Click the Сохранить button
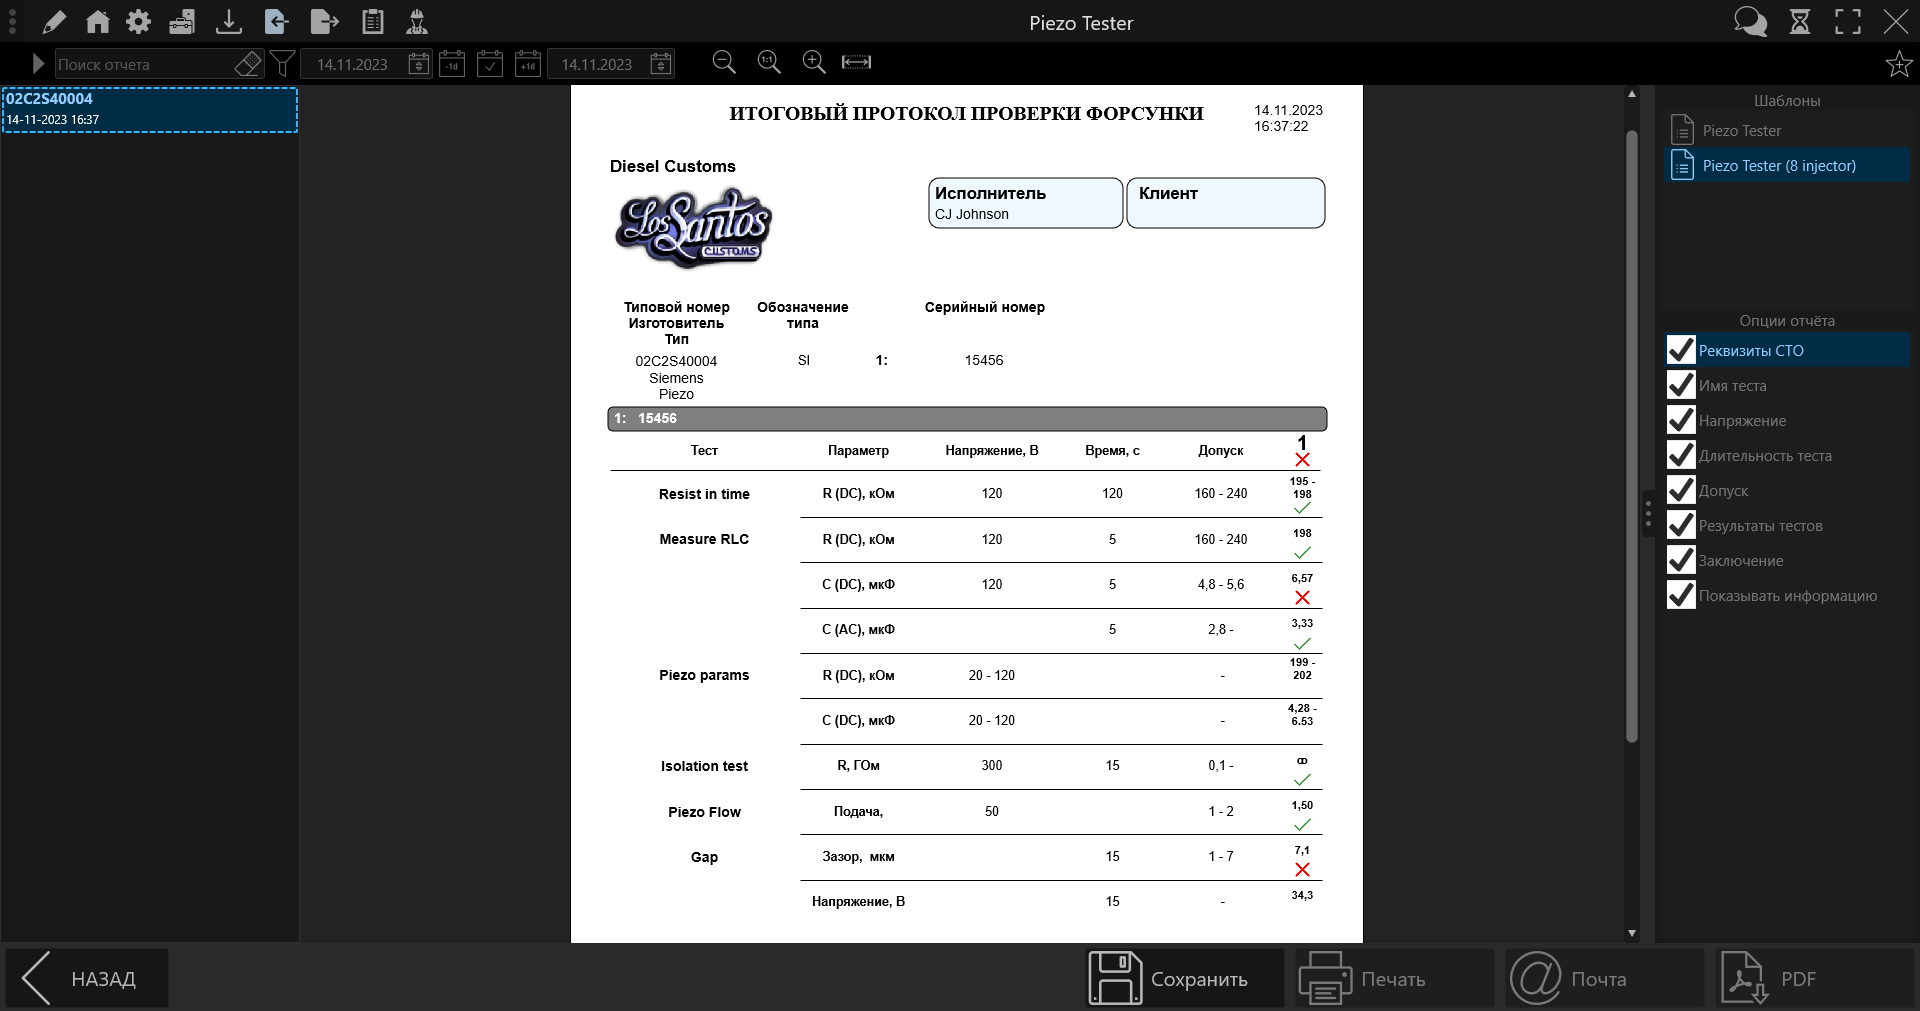 [1185, 979]
